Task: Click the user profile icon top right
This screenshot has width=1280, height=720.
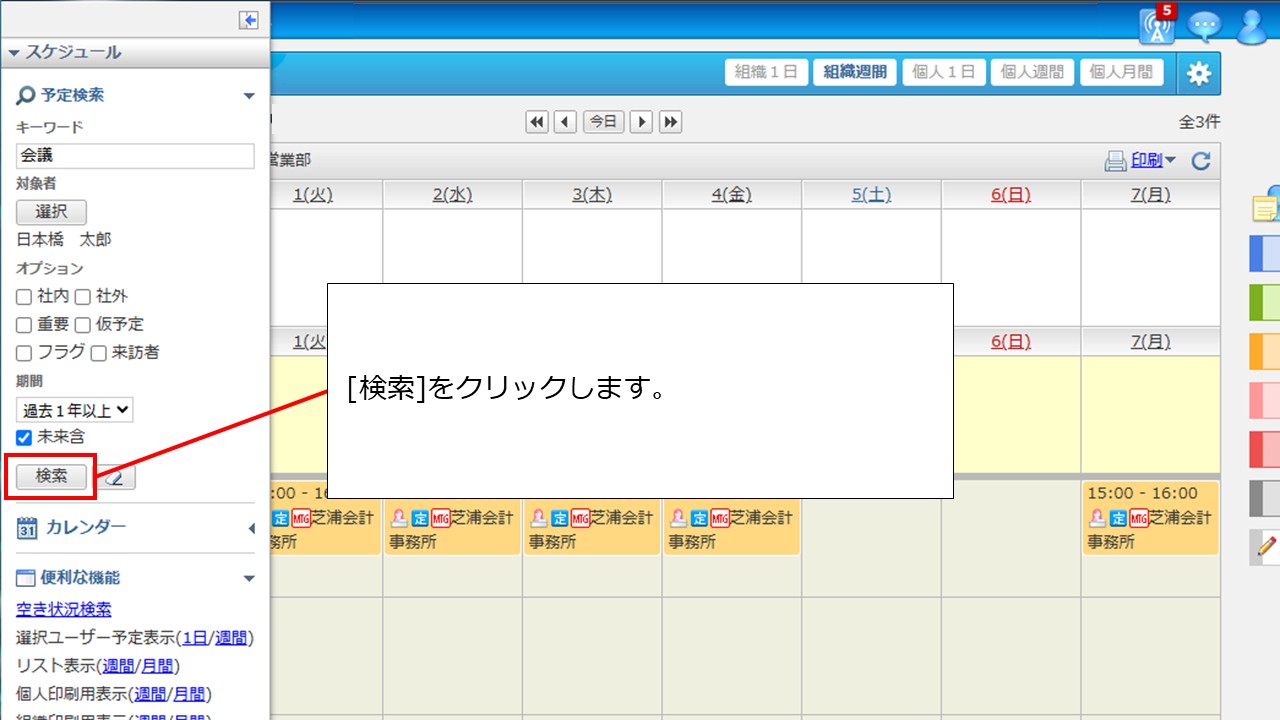Action: coord(1252,27)
